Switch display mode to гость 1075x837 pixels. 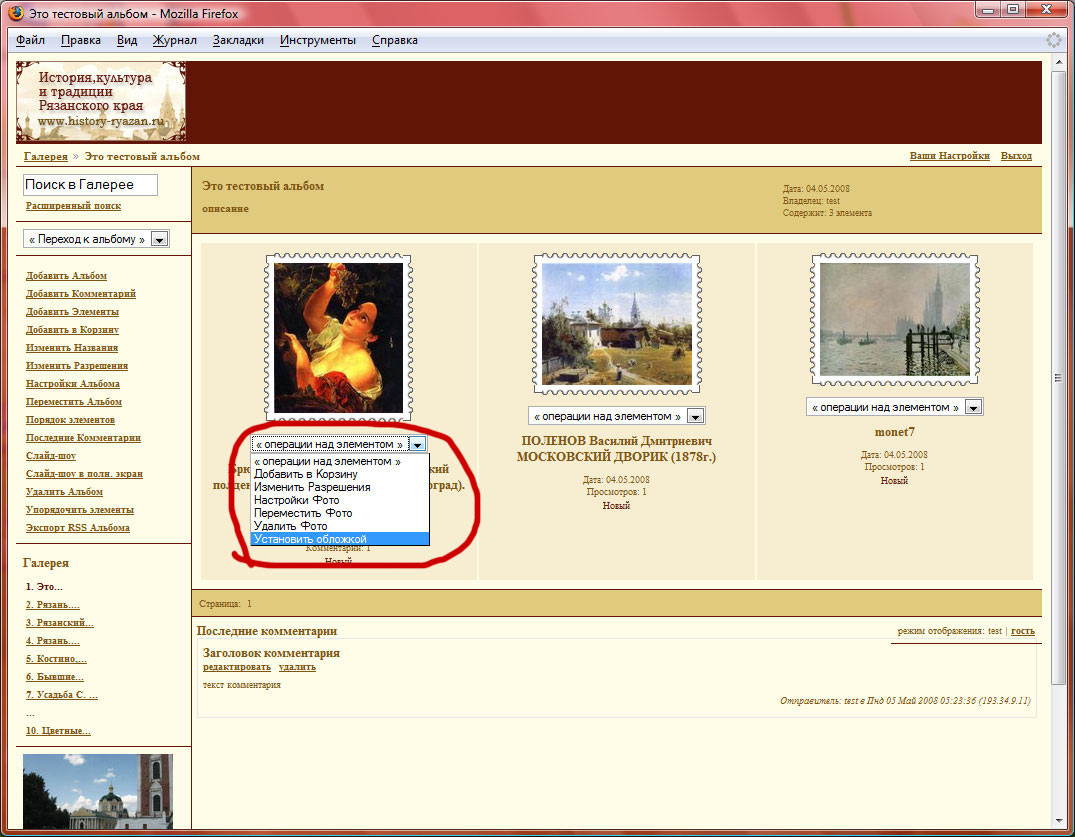point(1023,631)
